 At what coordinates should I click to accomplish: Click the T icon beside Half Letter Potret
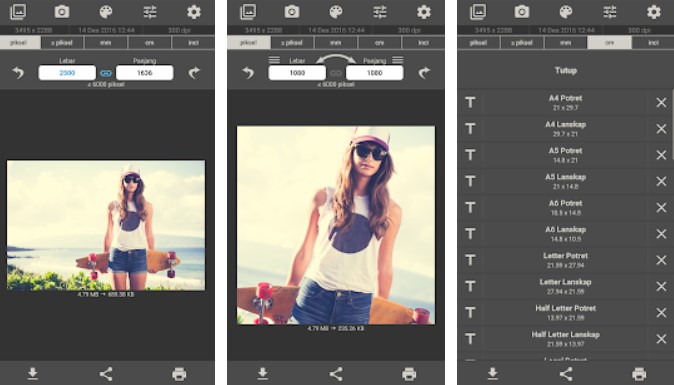point(471,312)
